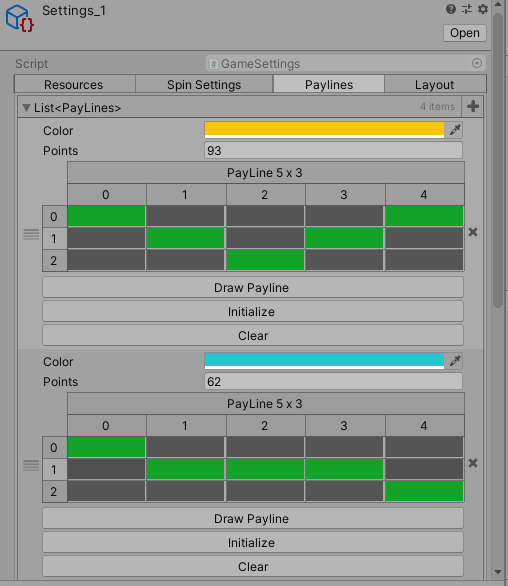Click row header 1 of first payline grid
The width and height of the screenshot is (508, 586).
click(55, 238)
